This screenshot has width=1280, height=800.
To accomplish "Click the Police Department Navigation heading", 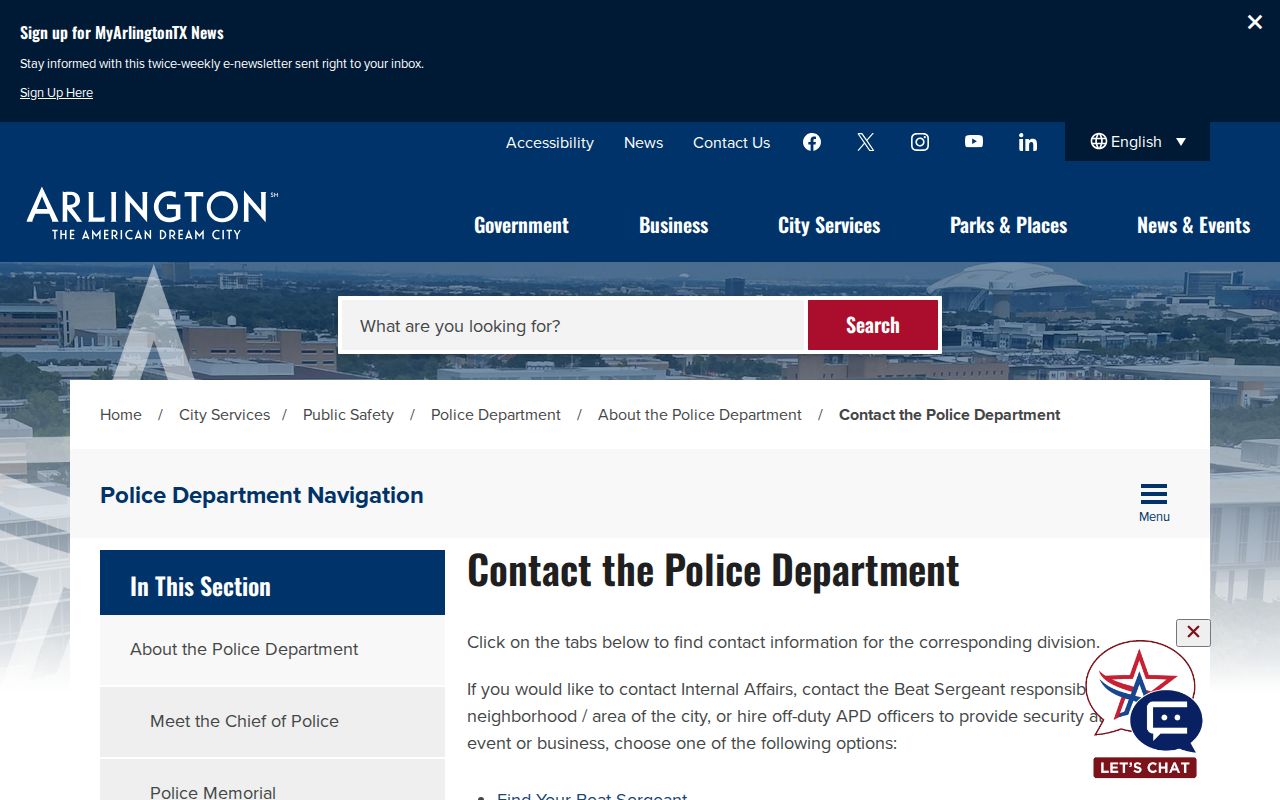I will pyautogui.click(x=262, y=495).
